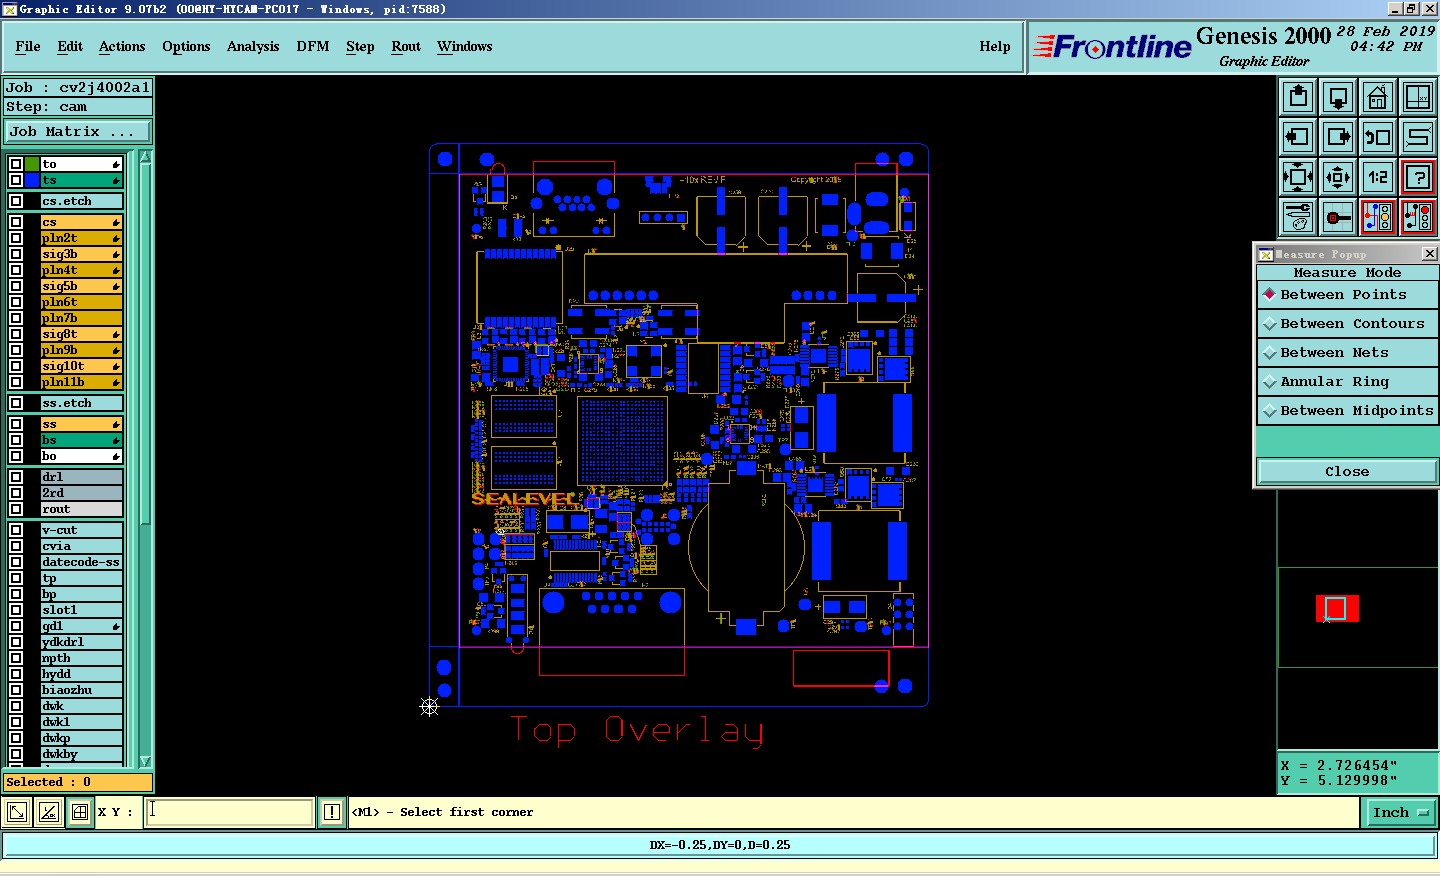The width and height of the screenshot is (1440, 876).
Task: Click the grid window icon by X Y
Action: pos(80,812)
